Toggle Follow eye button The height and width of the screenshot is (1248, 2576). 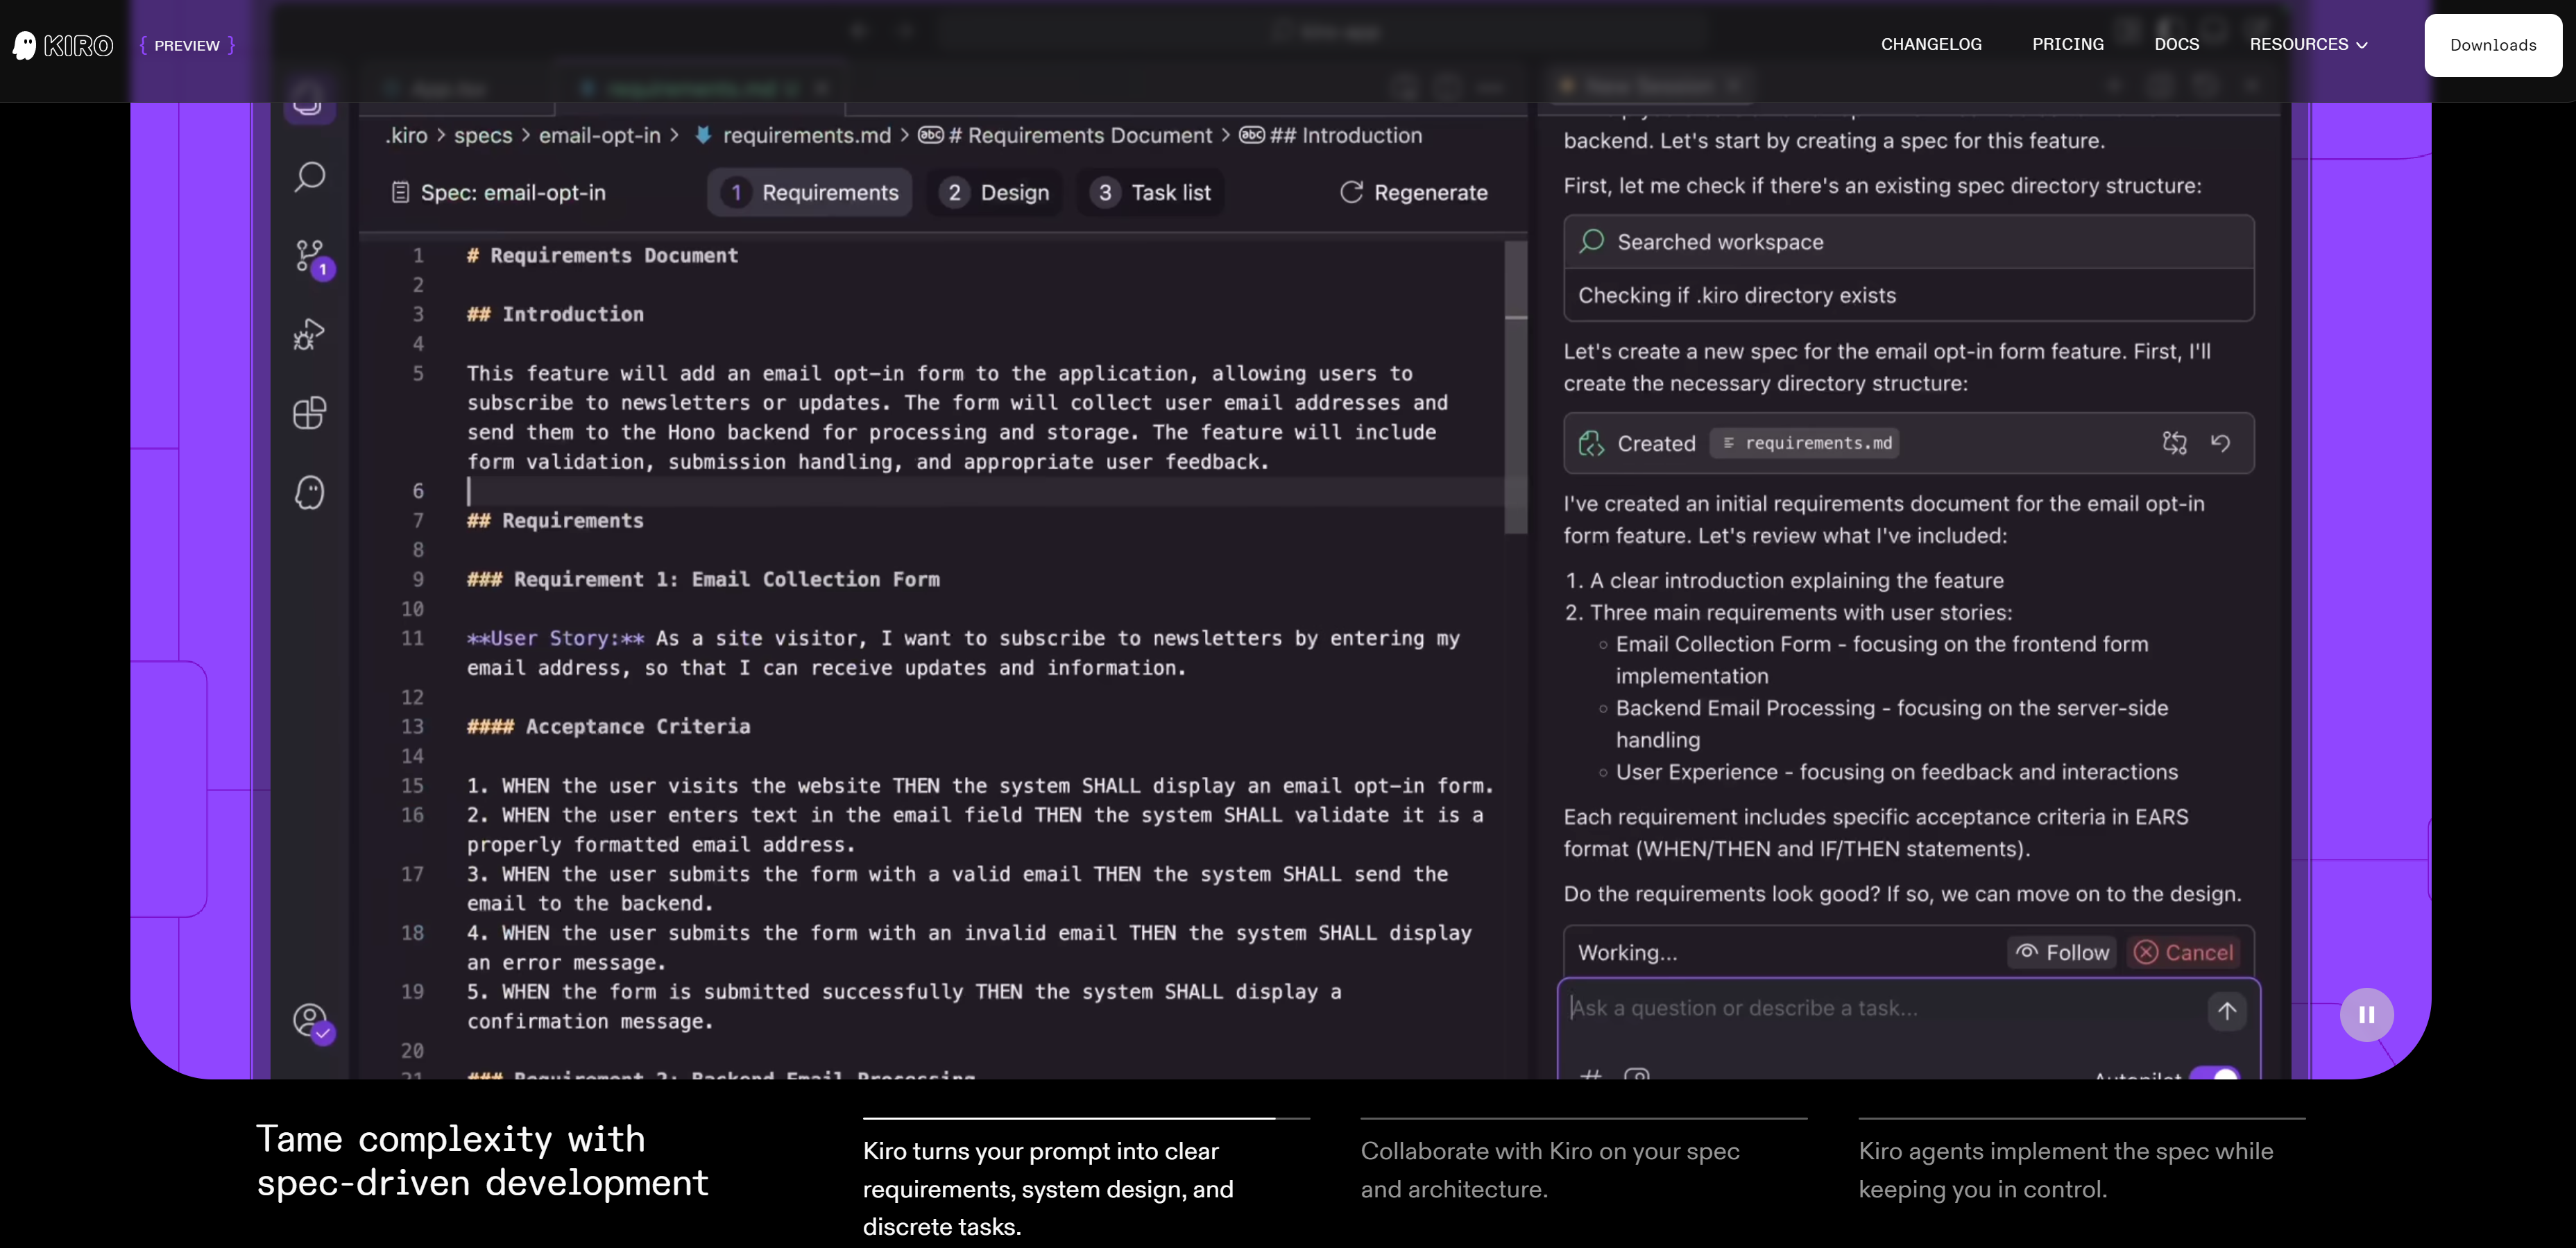(2062, 952)
